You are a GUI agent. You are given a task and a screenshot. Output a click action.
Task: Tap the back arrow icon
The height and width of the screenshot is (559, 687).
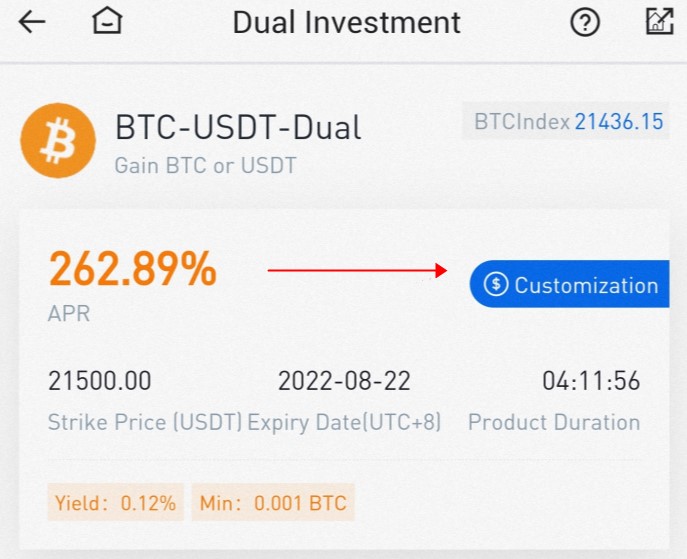33,22
